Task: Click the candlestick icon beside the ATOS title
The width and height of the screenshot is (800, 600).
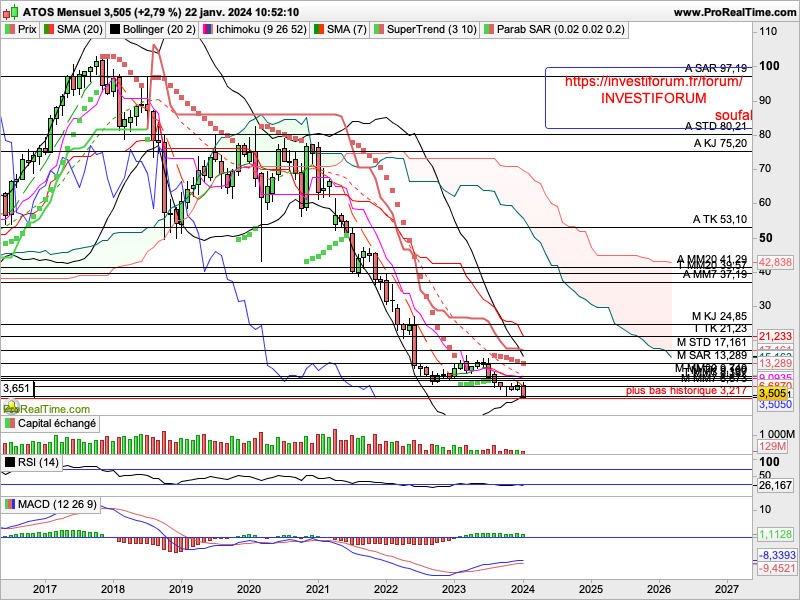Action: click(11, 11)
